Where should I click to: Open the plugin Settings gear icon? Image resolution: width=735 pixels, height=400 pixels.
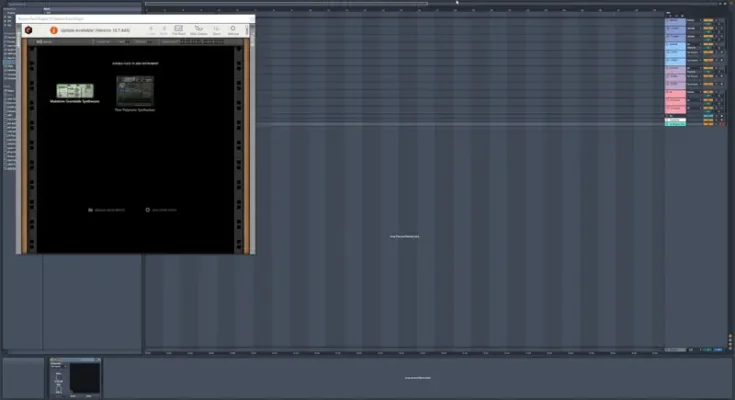[234, 30]
